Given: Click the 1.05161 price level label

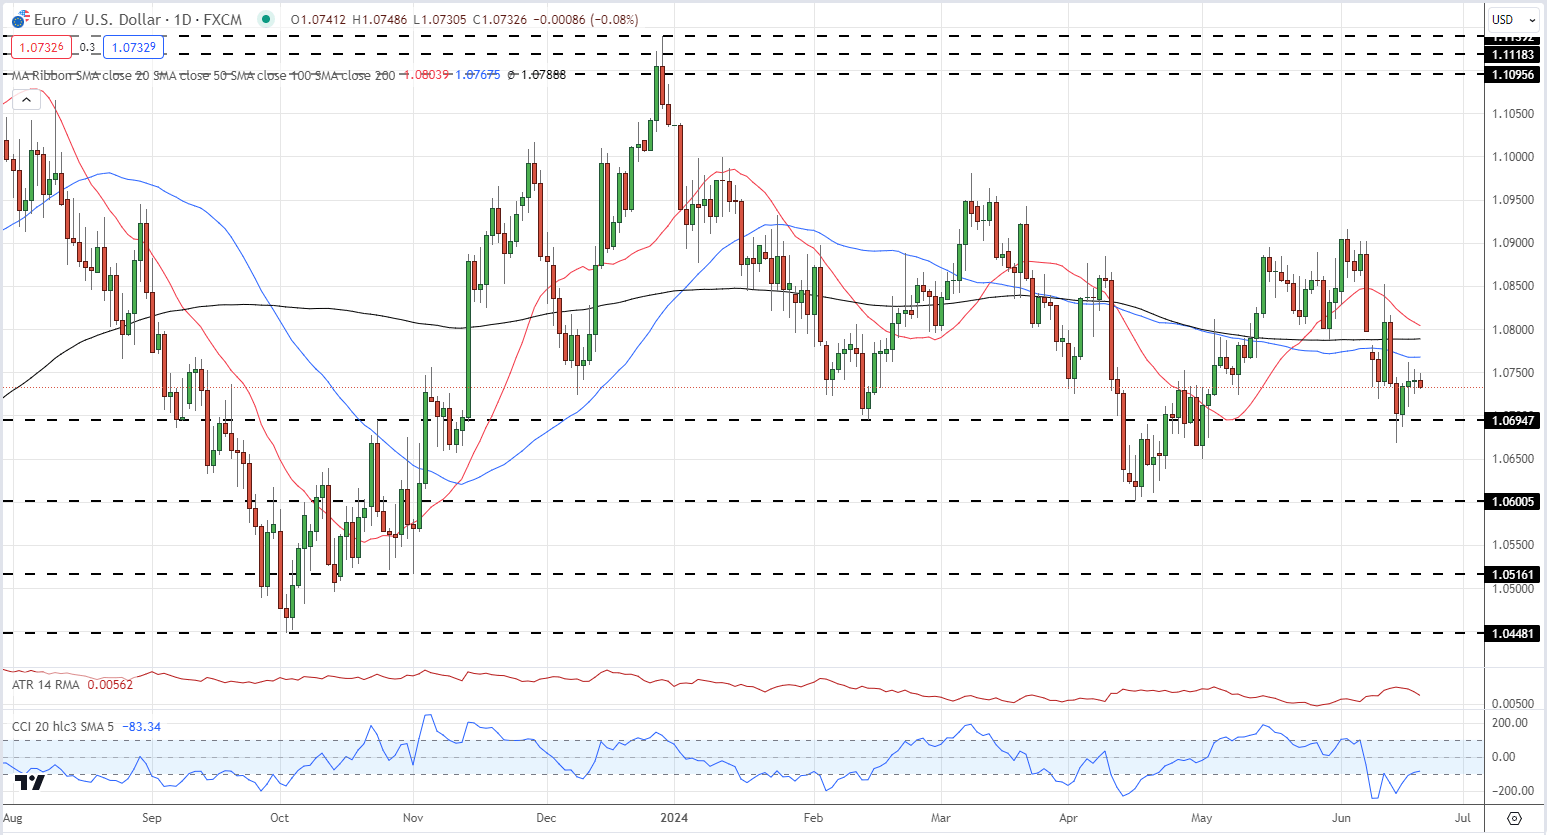Looking at the screenshot, I should (1513, 574).
